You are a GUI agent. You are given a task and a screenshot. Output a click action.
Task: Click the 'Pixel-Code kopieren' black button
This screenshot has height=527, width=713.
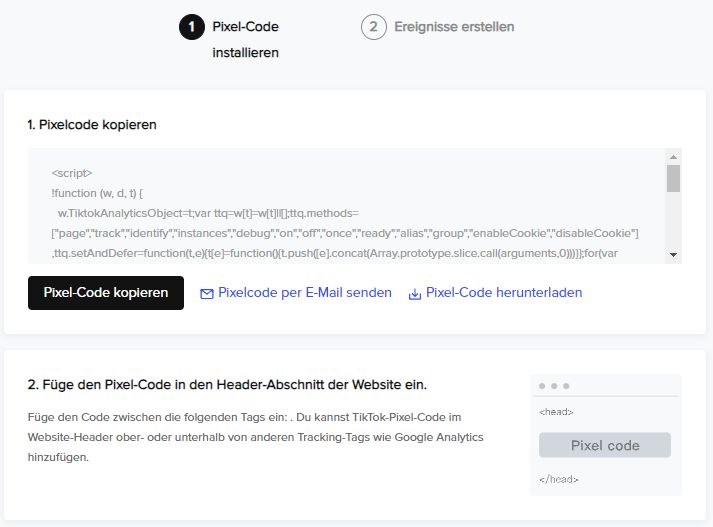click(x=106, y=293)
